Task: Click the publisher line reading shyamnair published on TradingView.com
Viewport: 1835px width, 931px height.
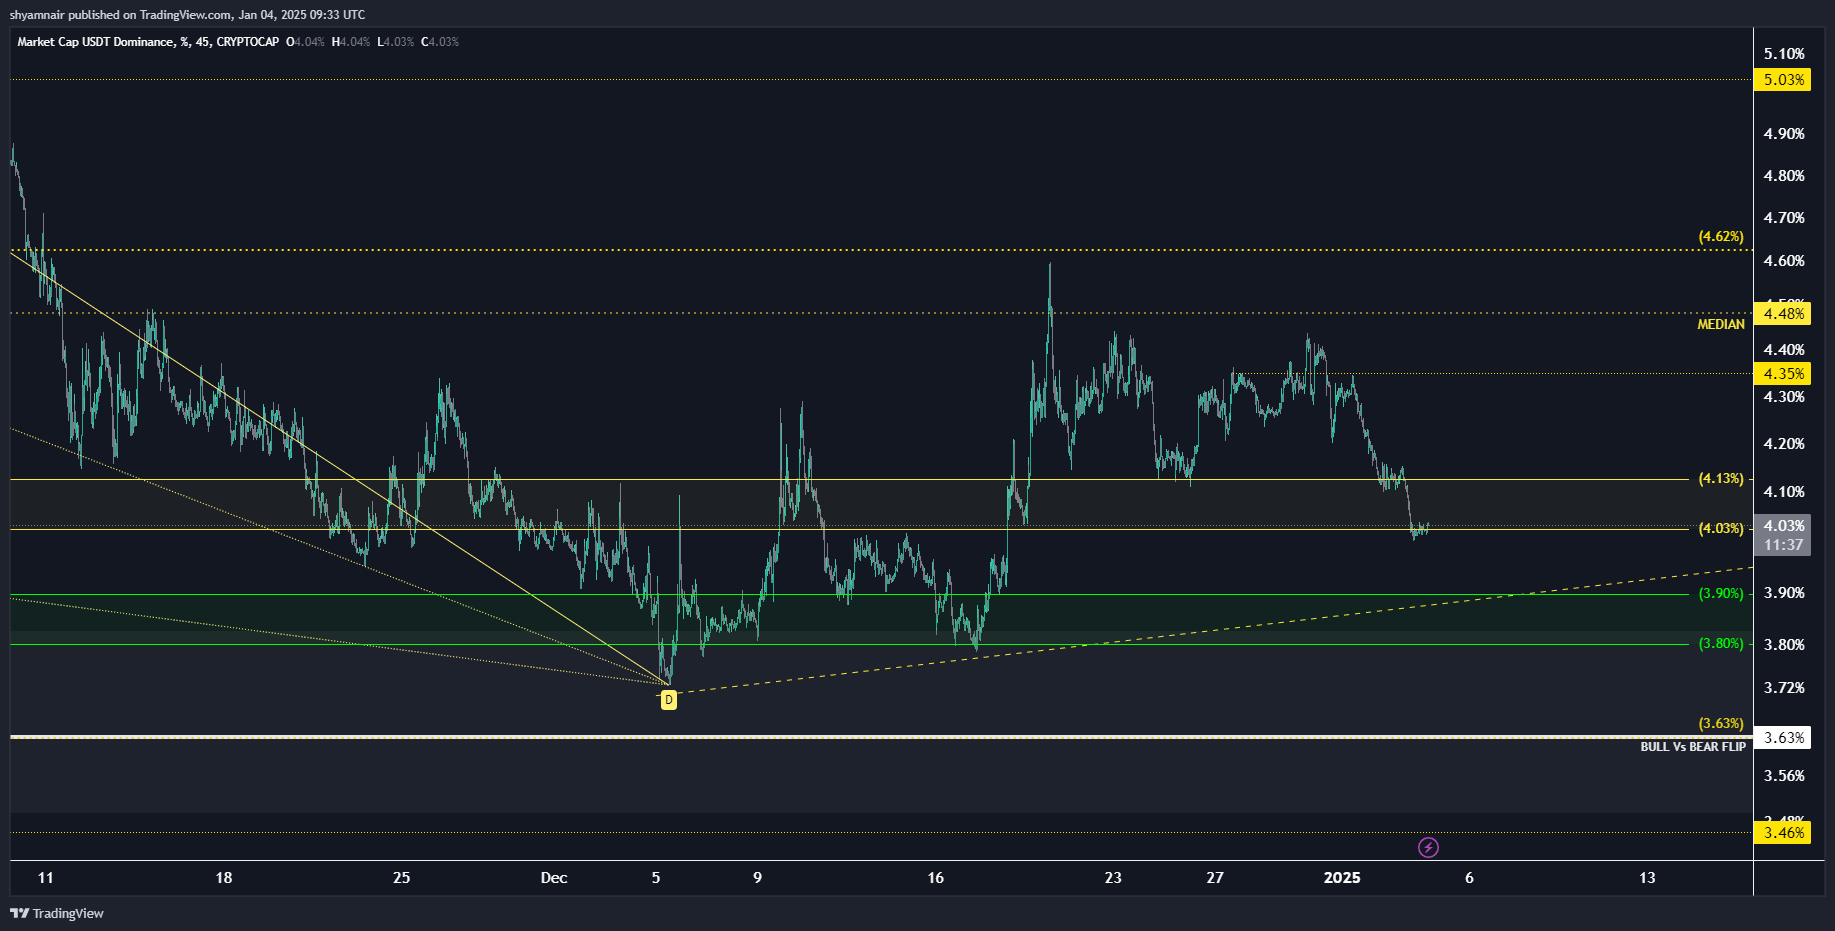Action: point(187,14)
